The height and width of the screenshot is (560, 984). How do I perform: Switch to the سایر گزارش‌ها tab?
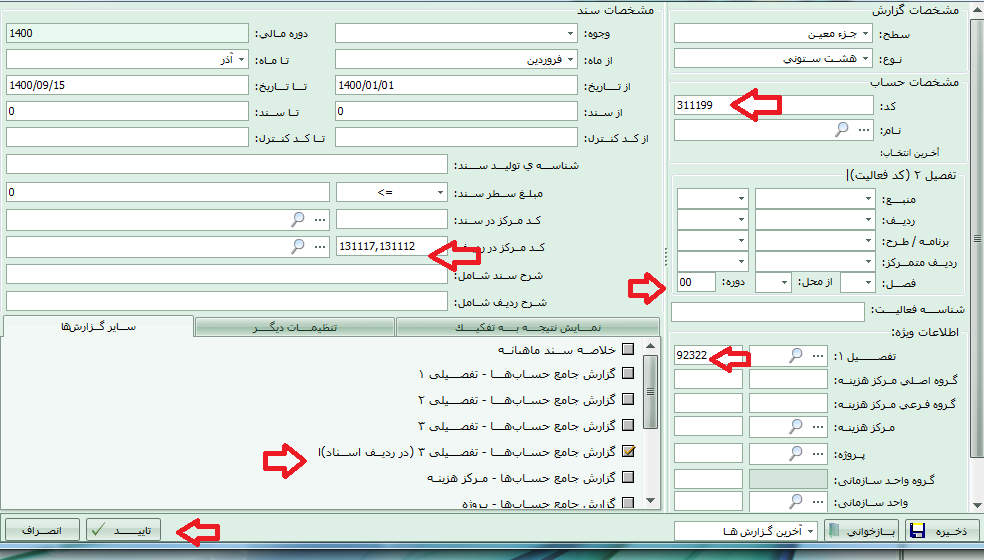99,326
